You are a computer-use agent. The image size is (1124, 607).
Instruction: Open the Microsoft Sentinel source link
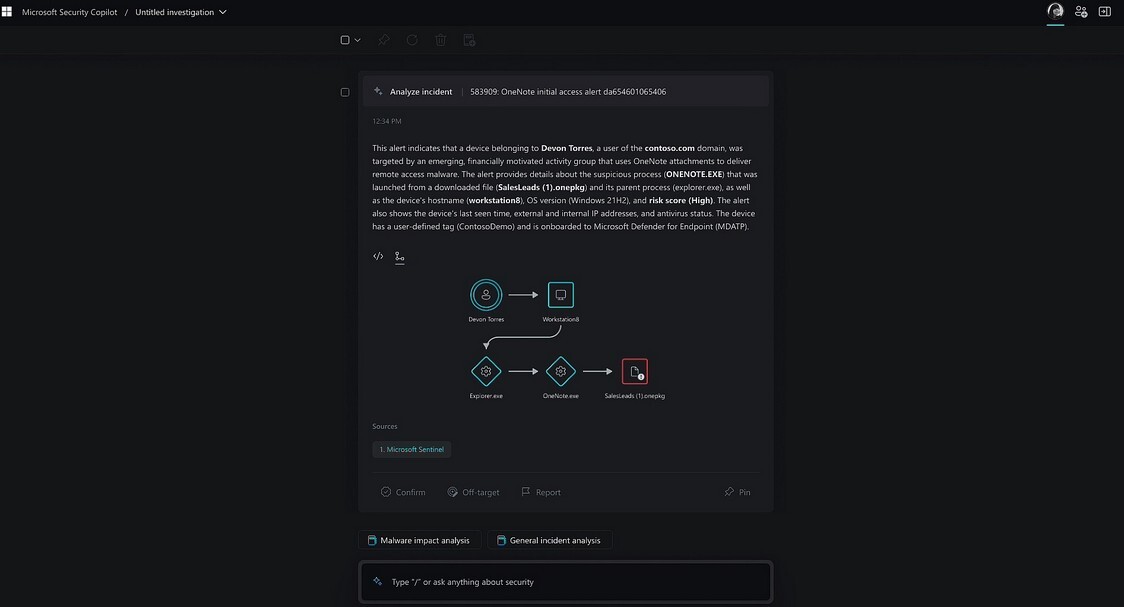412,450
